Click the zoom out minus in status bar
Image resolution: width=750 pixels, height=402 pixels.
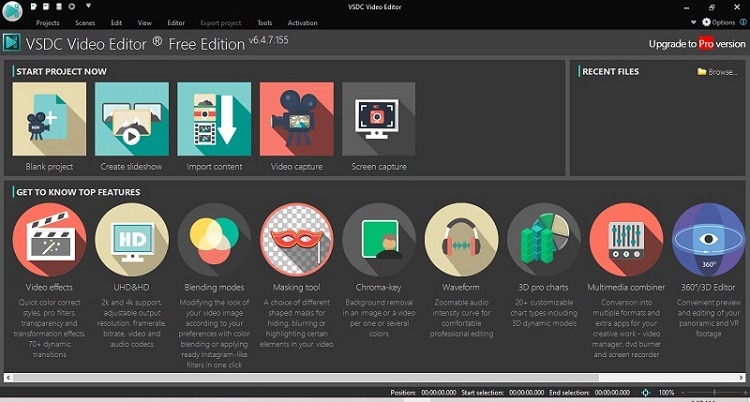pos(683,393)
